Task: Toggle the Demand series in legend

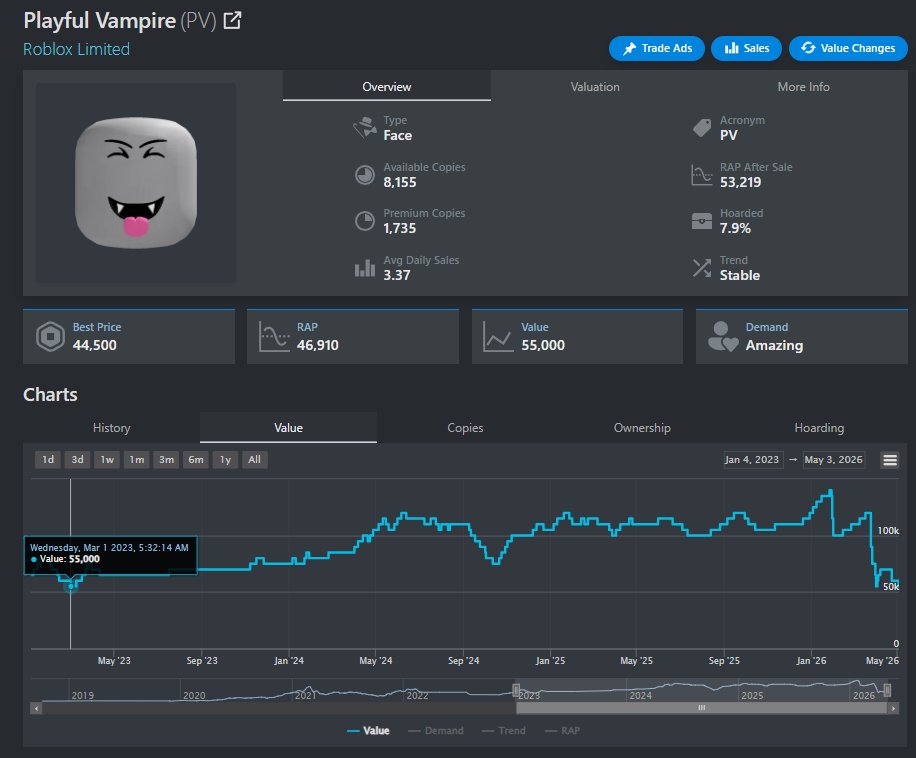Action: tap(436, 731)
